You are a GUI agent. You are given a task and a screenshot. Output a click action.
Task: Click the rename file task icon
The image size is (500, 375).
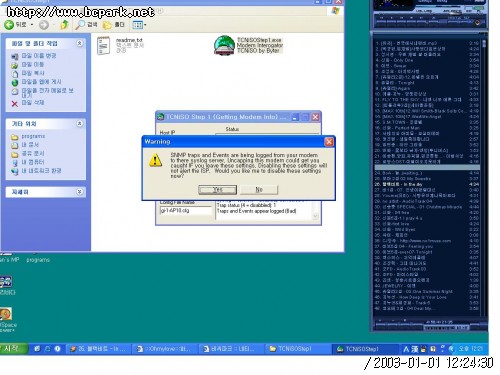[15, 56]
